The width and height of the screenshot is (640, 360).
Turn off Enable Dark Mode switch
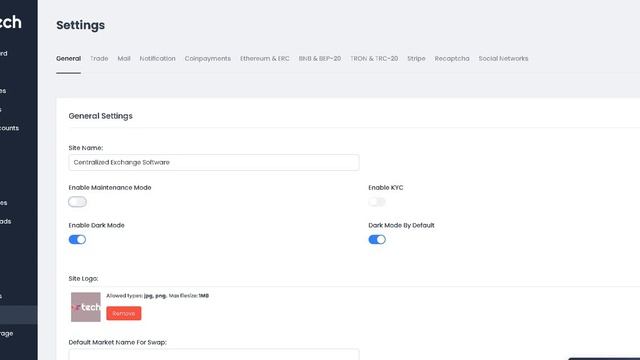pos(77,240)
